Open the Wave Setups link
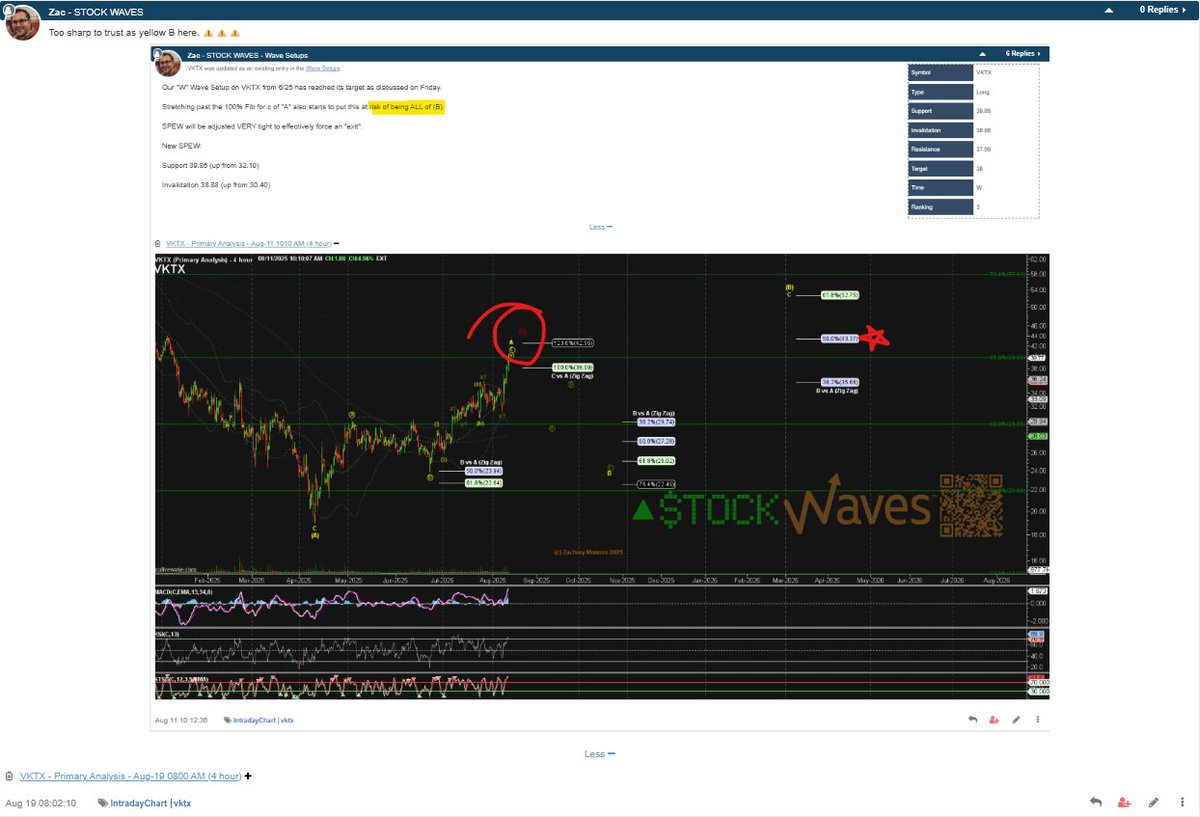1200x817 pixels. coord(323,68)
